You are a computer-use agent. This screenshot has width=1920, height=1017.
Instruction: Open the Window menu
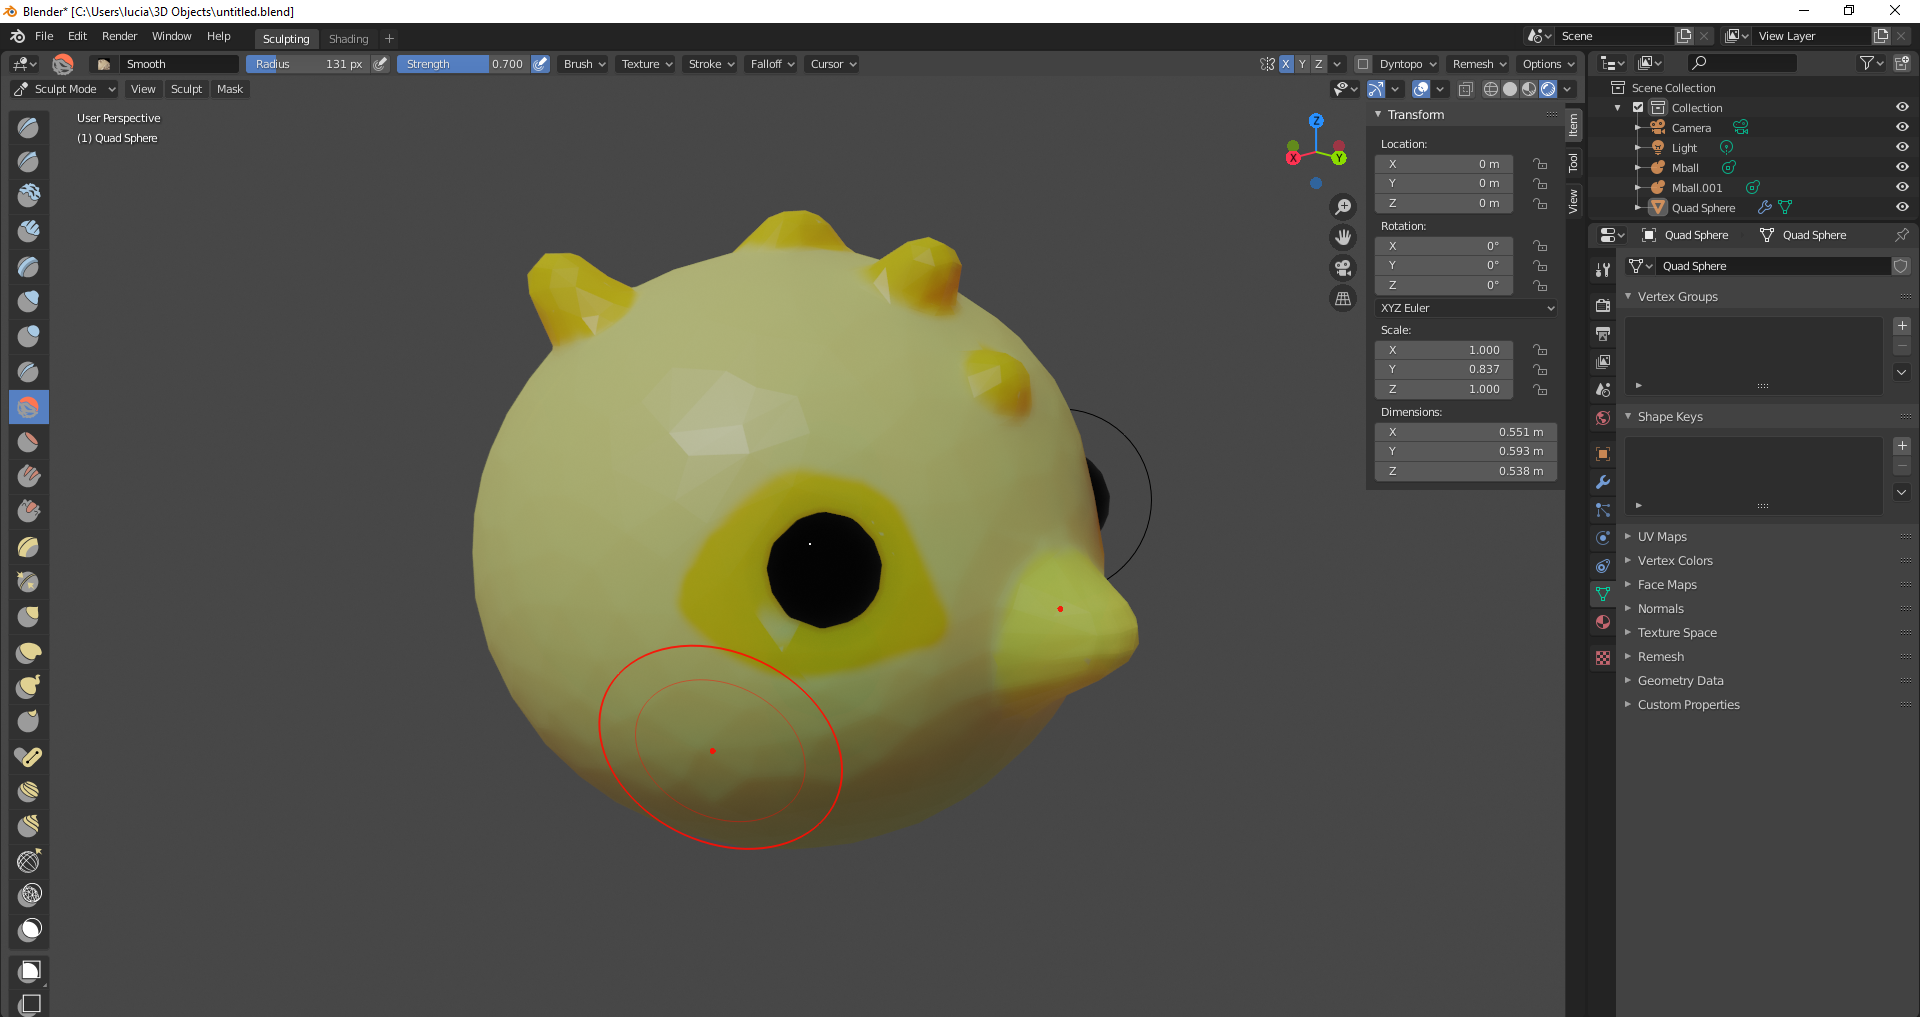click(x=171, y=36)
